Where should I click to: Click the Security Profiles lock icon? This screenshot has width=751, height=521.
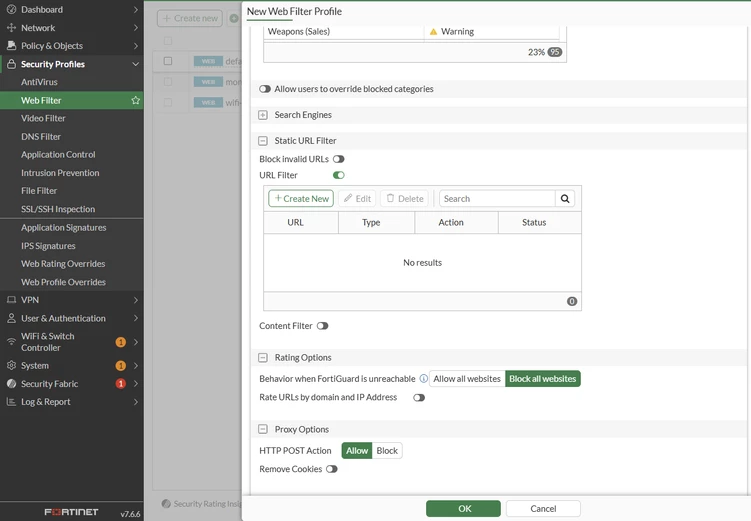11,64
